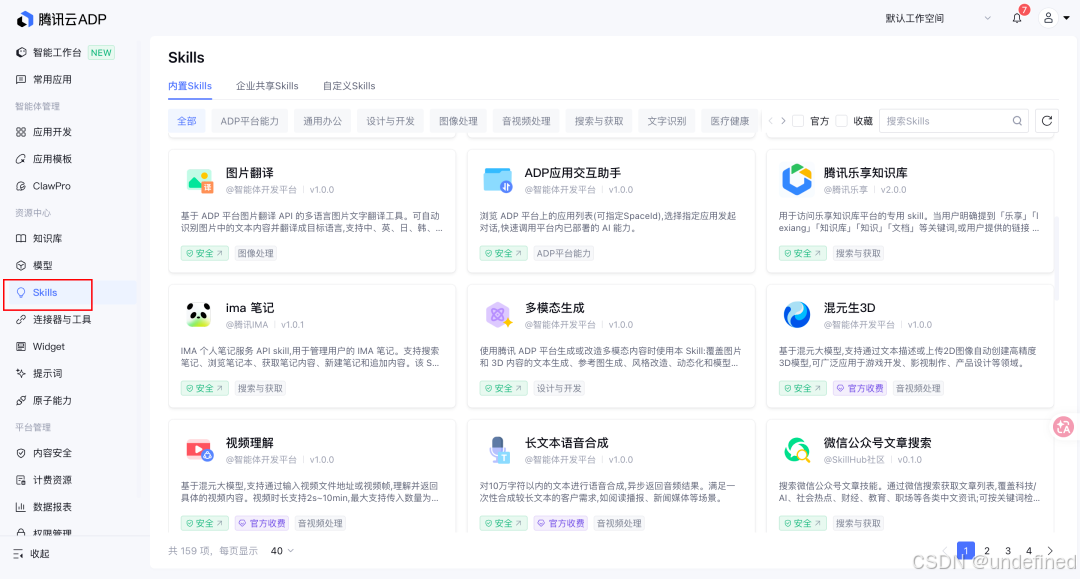
Task: Filter by 医疗健康 category
Action: (730, 121)
